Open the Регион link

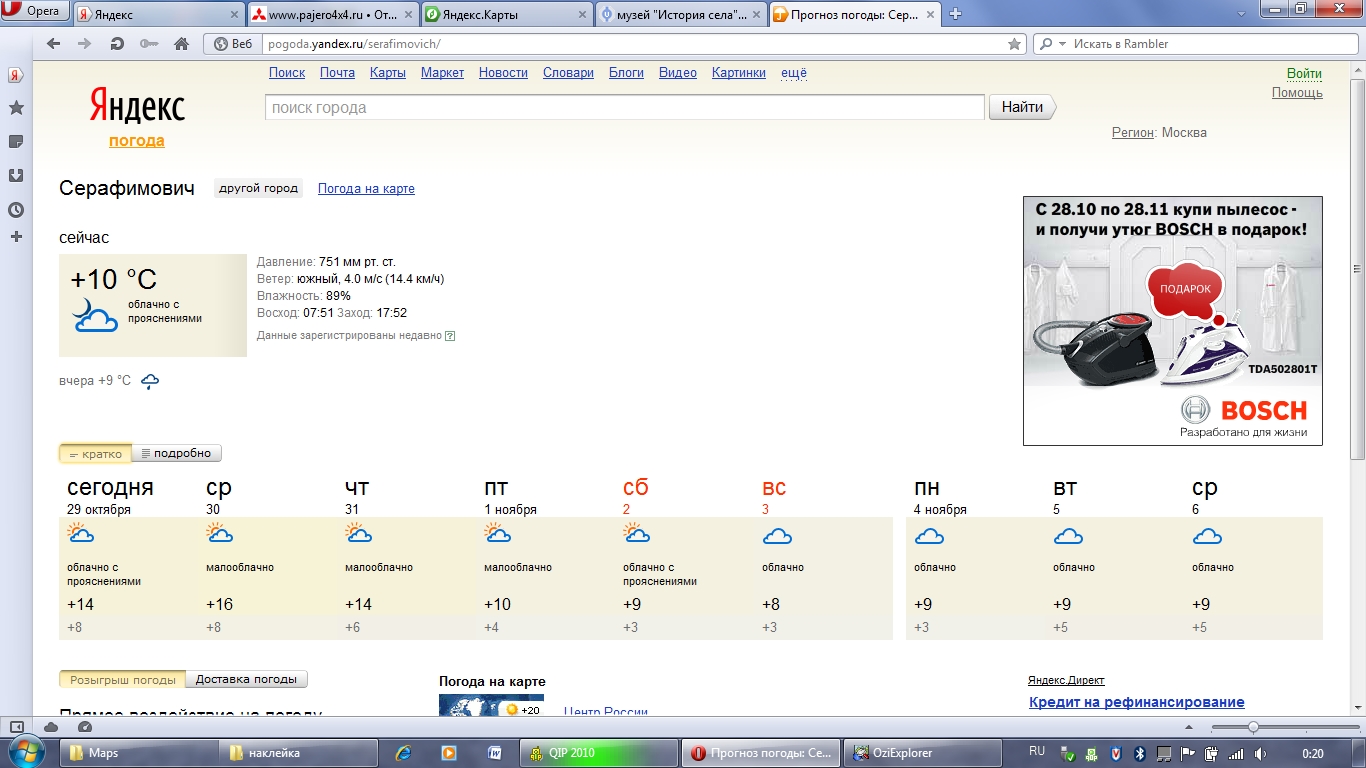(1133, 132)
